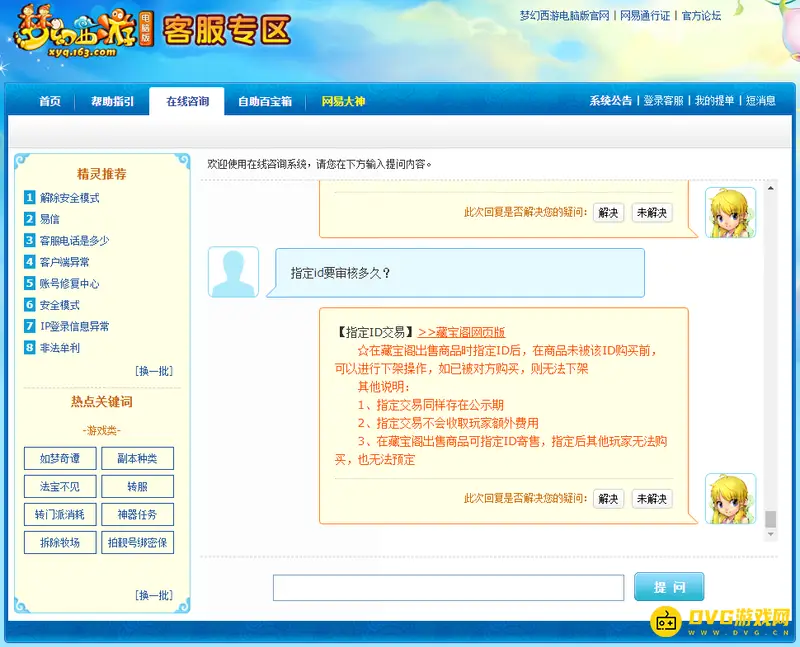This screenshot has height=647, width=800.
Task: Click the 拆除牧场 keyword button
Action: point(60,542)
